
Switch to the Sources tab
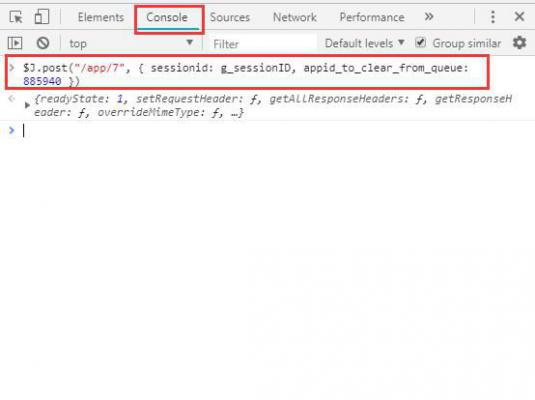(230, 17)
